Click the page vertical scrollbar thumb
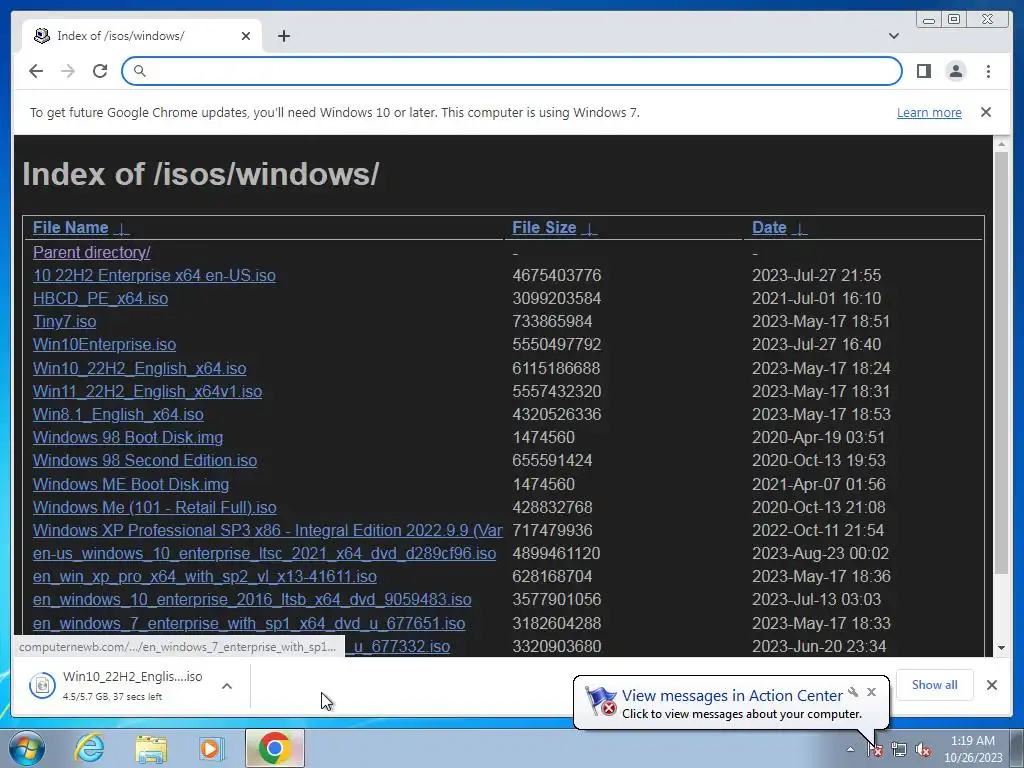 (x=1001, y=362)
